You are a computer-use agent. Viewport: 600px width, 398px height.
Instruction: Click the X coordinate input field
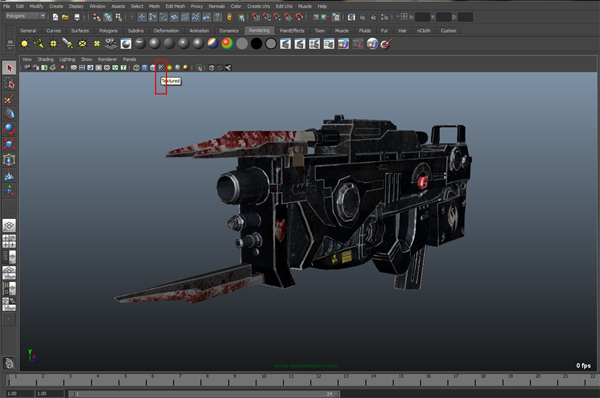point(422,17)
